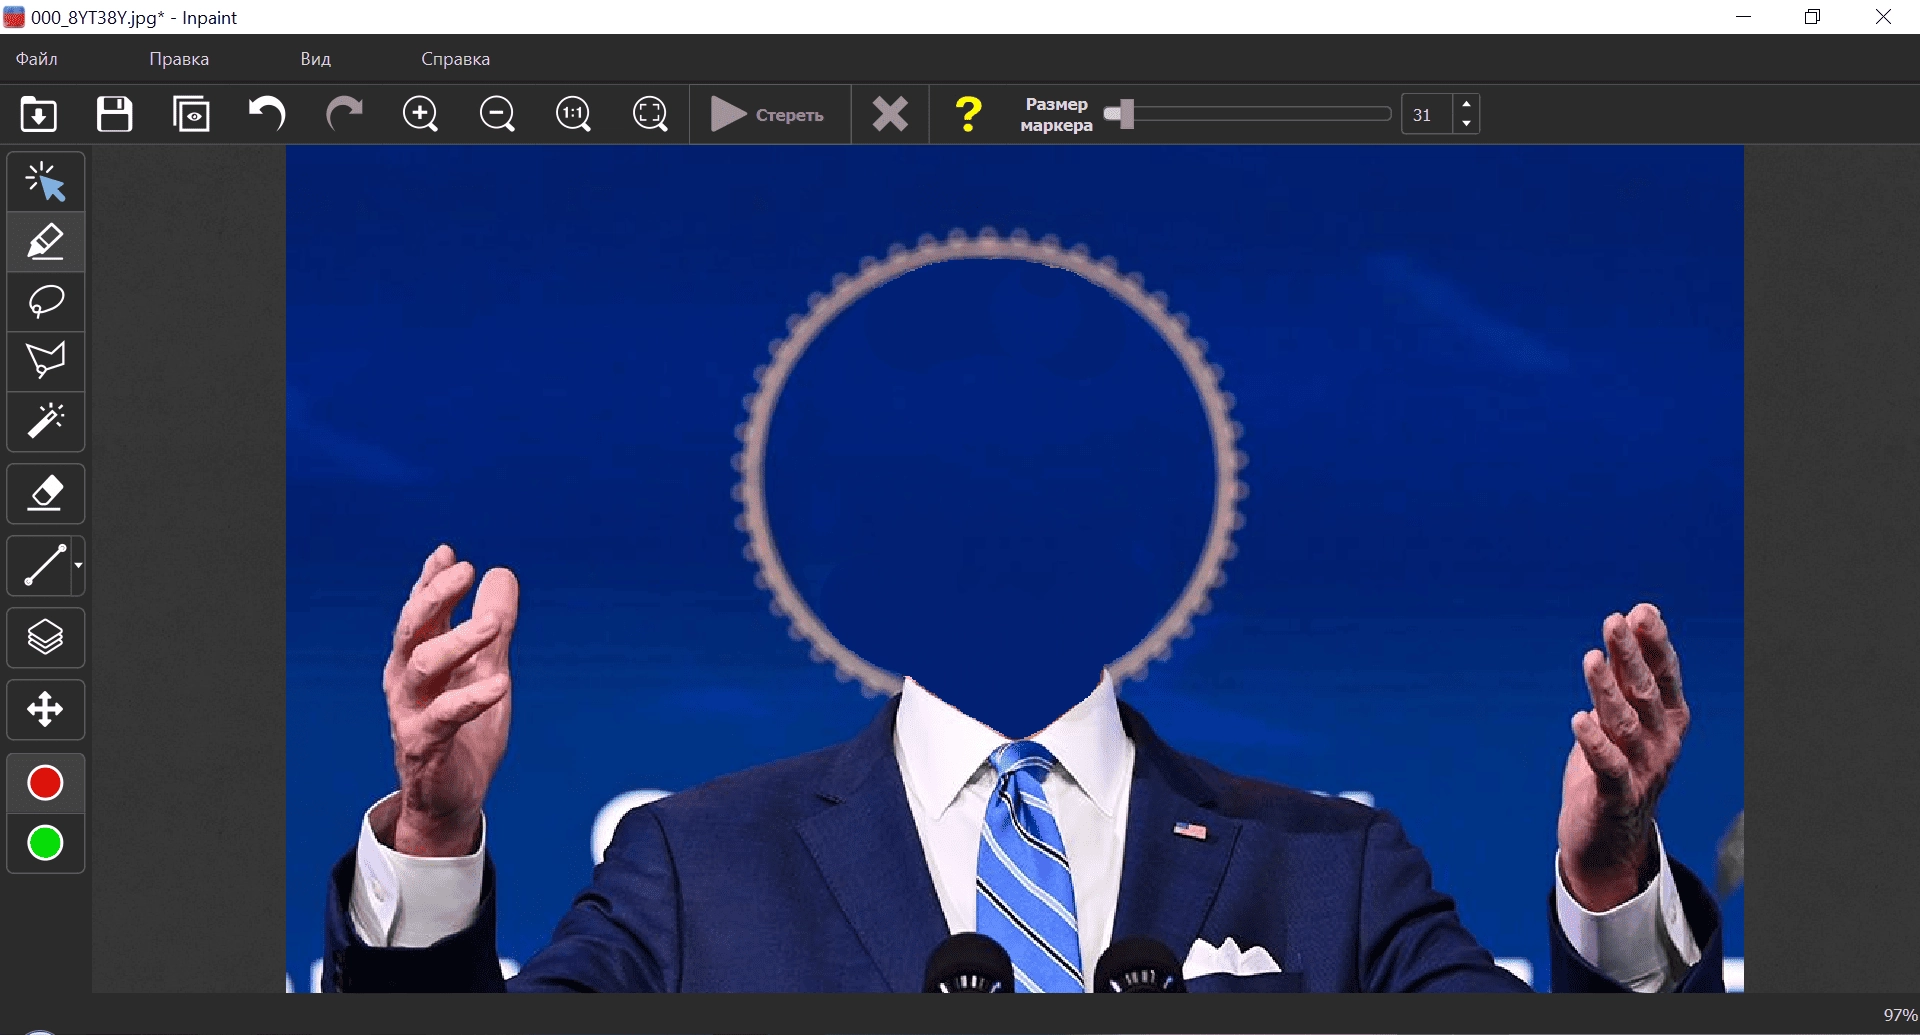Decrease marker size with down arrow
Viewport: 1920px width, 1035px height.
click(1466, 124)
